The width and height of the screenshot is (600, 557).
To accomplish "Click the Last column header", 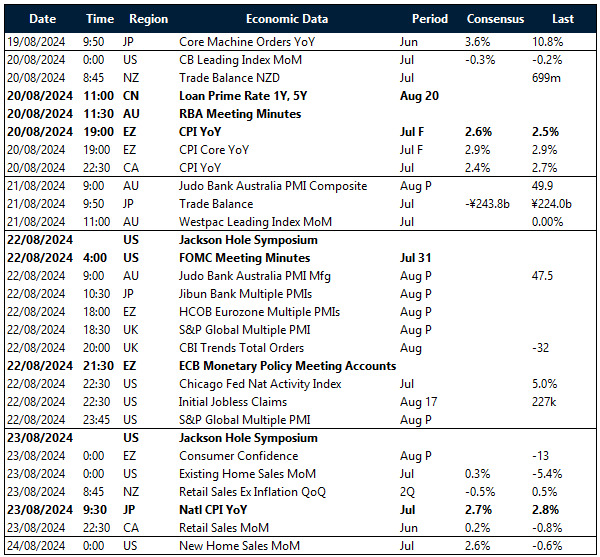I will point(562,19).
